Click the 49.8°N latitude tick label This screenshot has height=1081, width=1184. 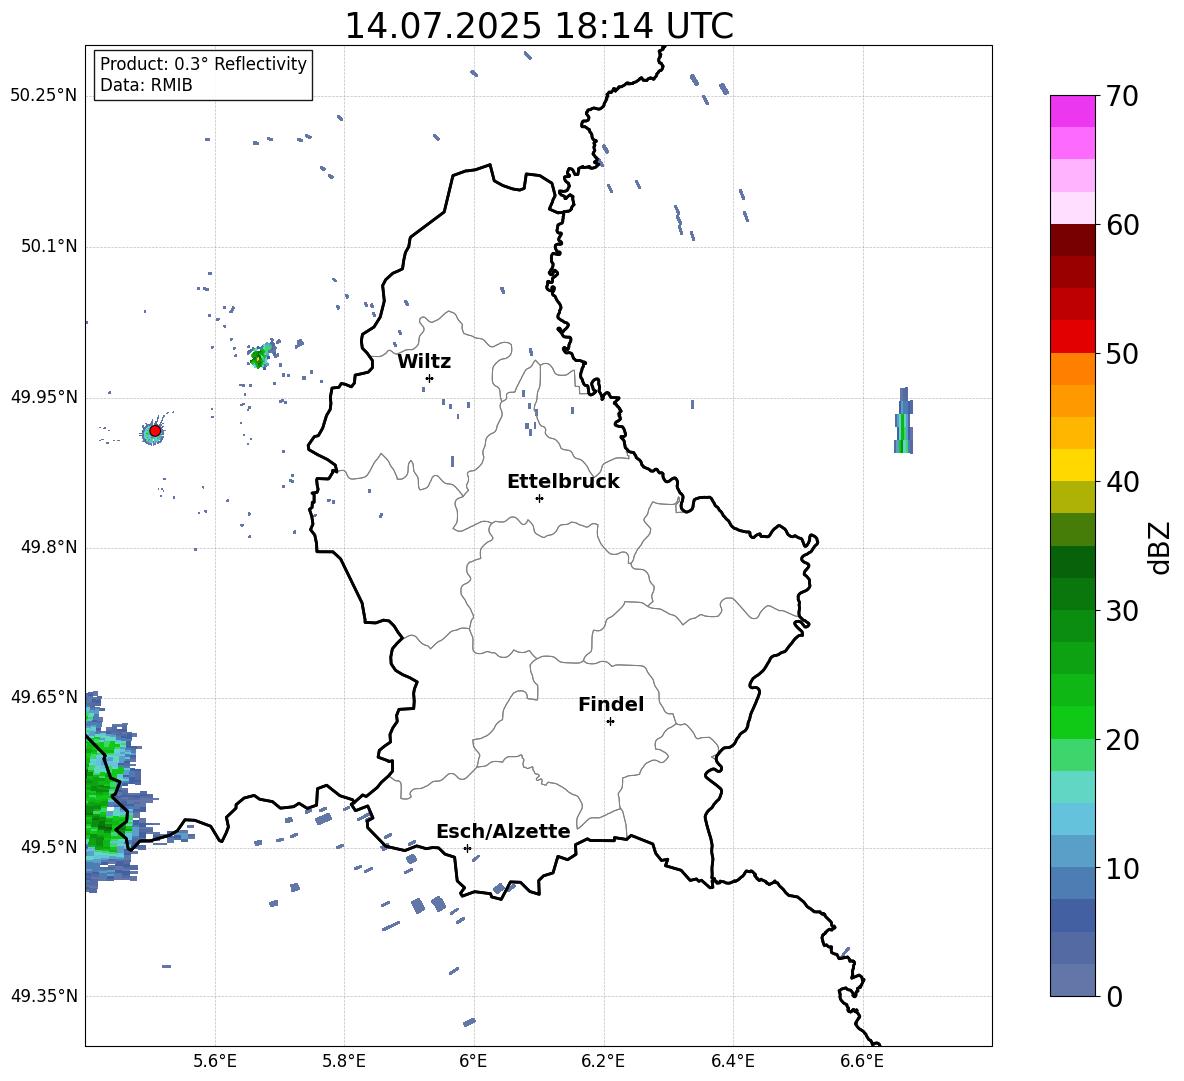[49, 547]
